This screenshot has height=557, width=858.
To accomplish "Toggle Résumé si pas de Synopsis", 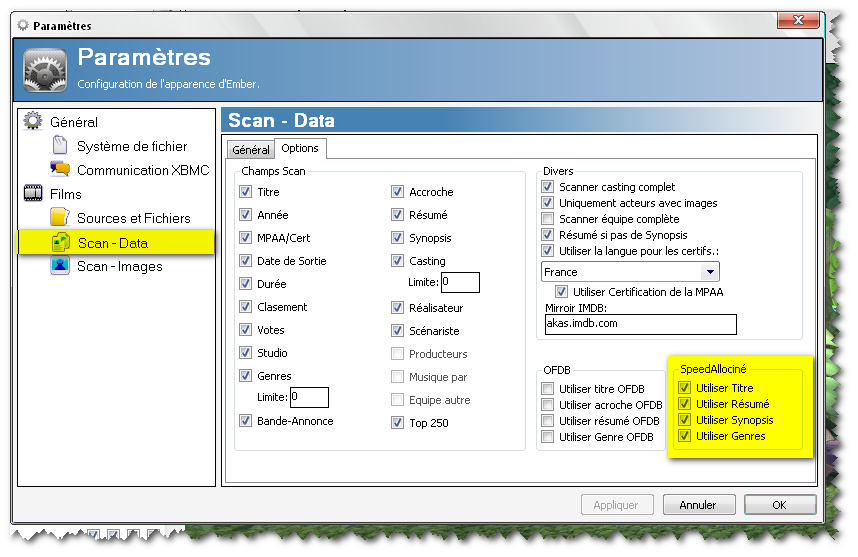I will click(547, 235).
